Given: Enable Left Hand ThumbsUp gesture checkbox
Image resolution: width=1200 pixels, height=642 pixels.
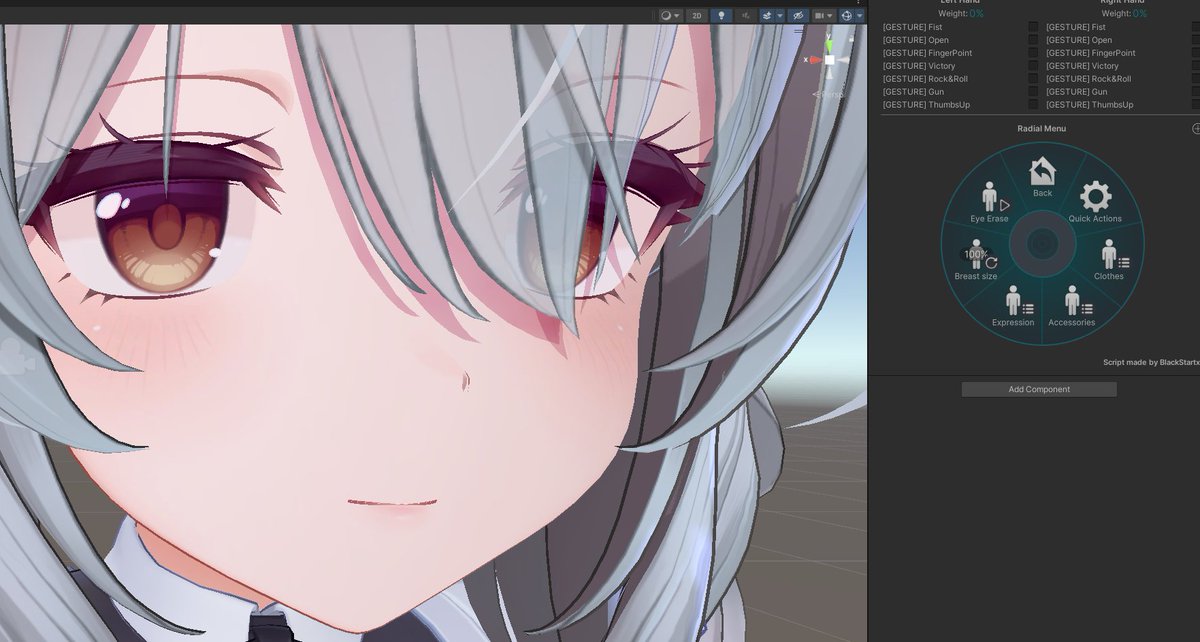Looking at the screenshot, I should 1033,105.
